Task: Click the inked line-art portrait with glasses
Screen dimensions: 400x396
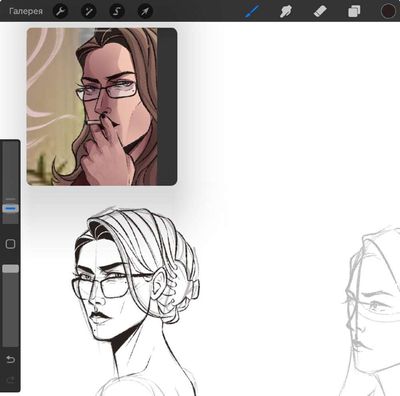Action: click(x=135, y=302)
